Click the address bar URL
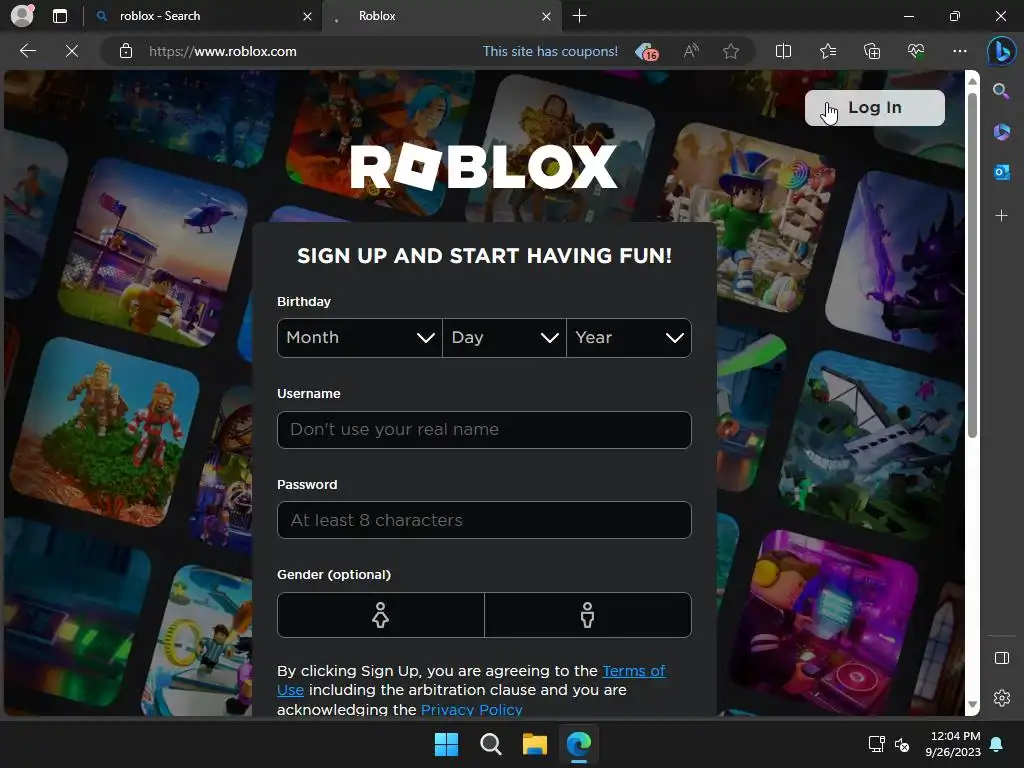This screenshot has height=768, width=1024. 222,51
